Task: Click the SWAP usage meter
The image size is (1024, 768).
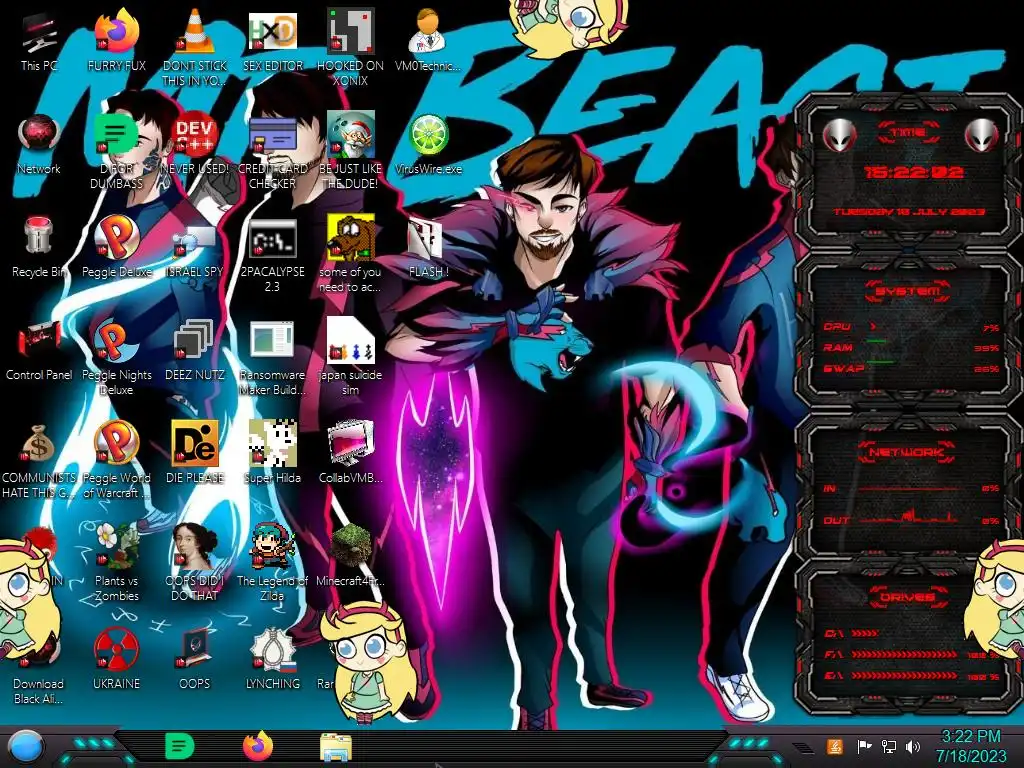Action: (x=911, y=368)
